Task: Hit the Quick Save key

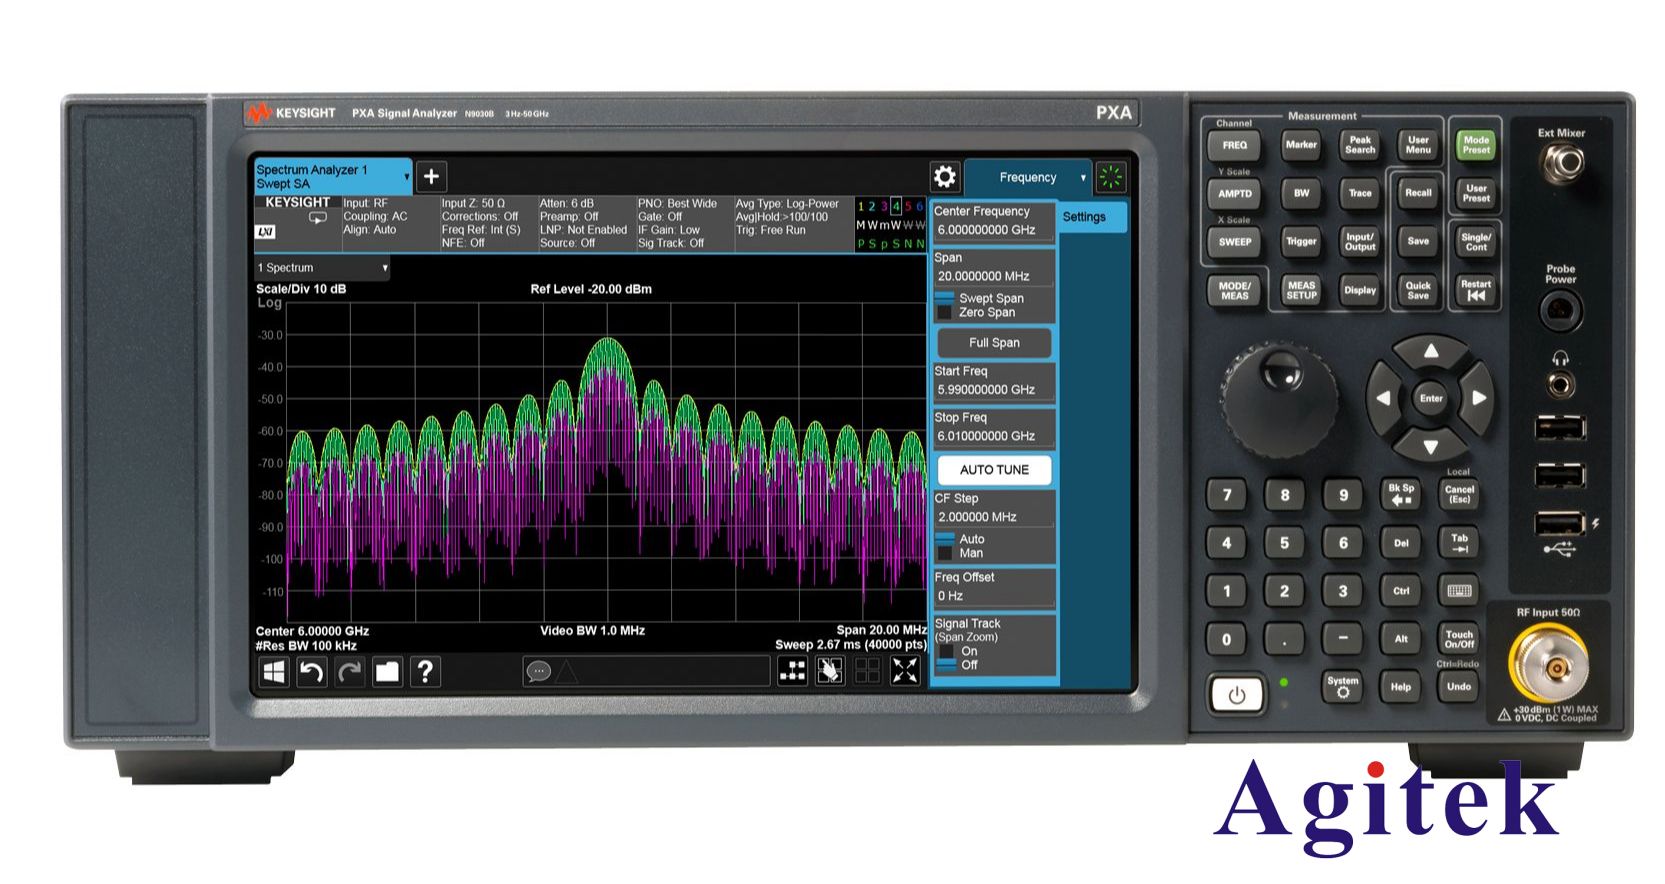Action: 1418,290
